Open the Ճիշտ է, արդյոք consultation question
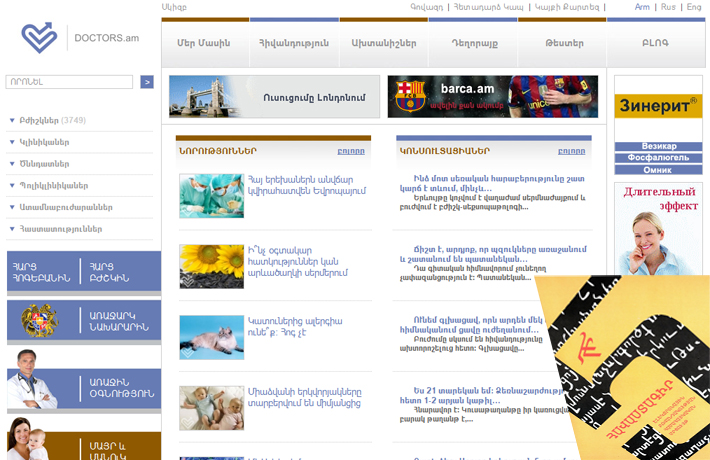The image size is (710, 460). click(493, 254)
